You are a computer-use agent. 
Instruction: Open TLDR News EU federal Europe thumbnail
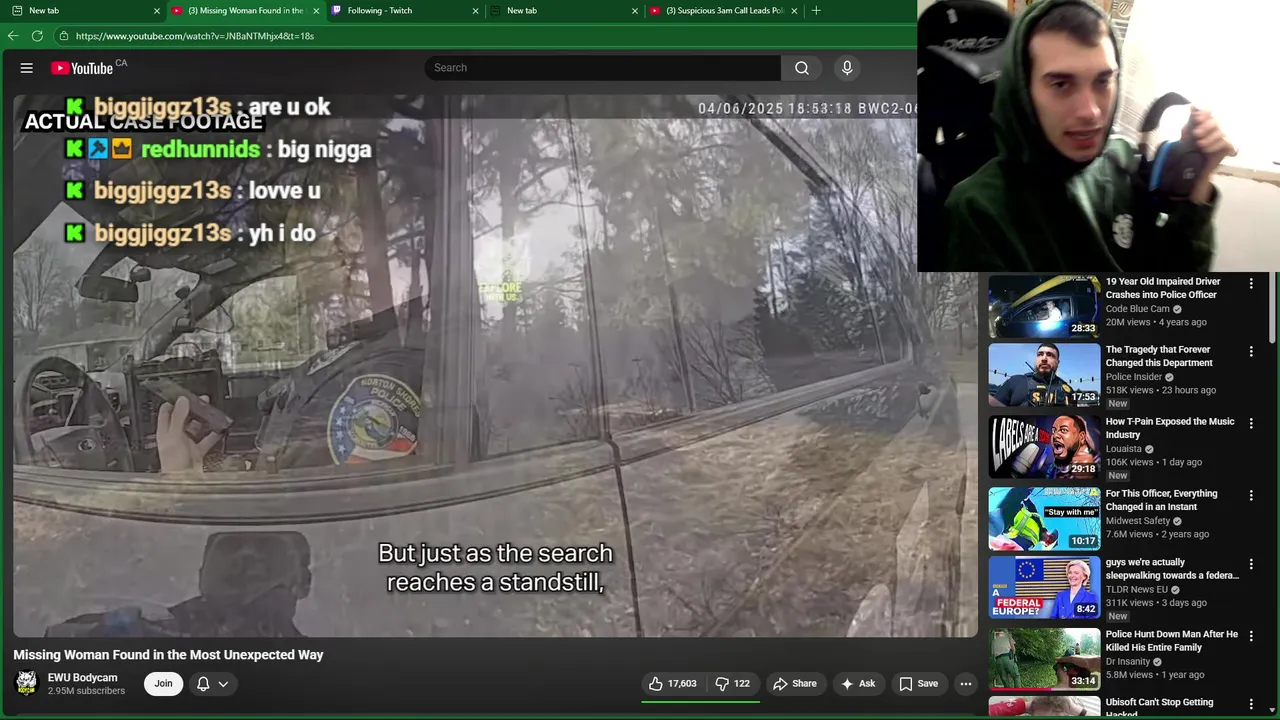pos(1044,587)
